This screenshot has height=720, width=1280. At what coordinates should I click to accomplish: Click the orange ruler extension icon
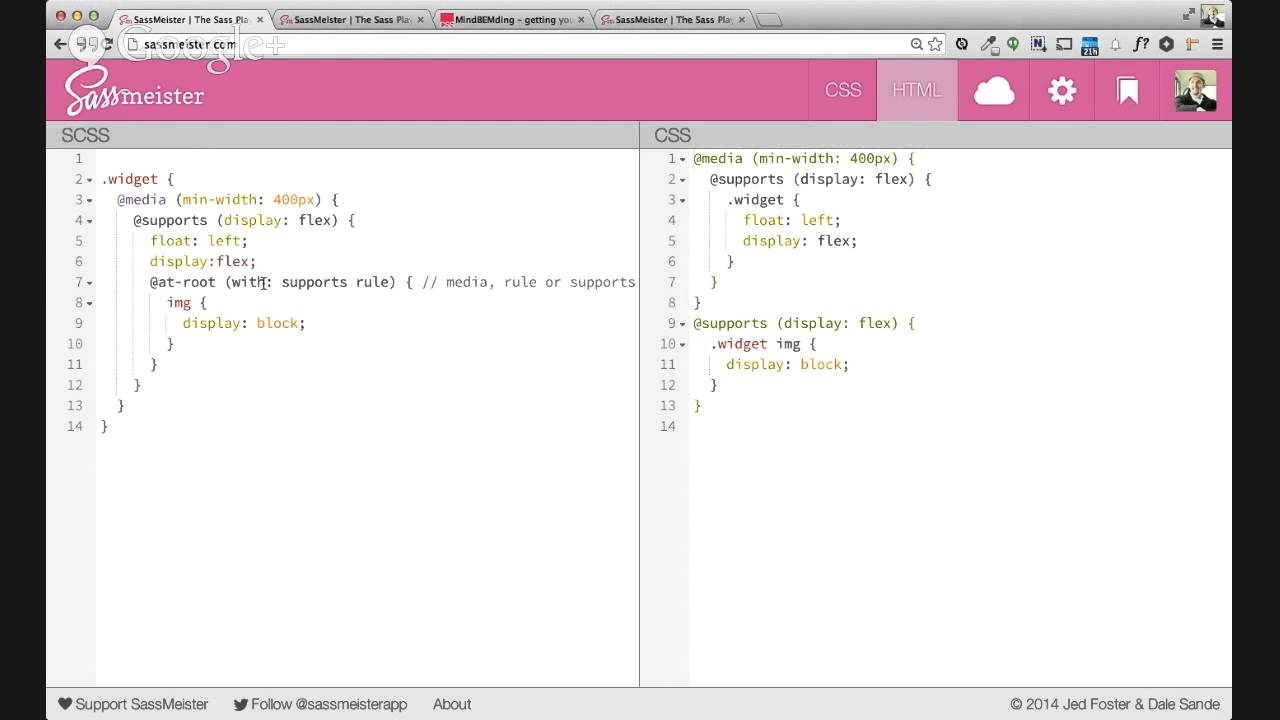pyautogui.click(x=1191, y=44)
